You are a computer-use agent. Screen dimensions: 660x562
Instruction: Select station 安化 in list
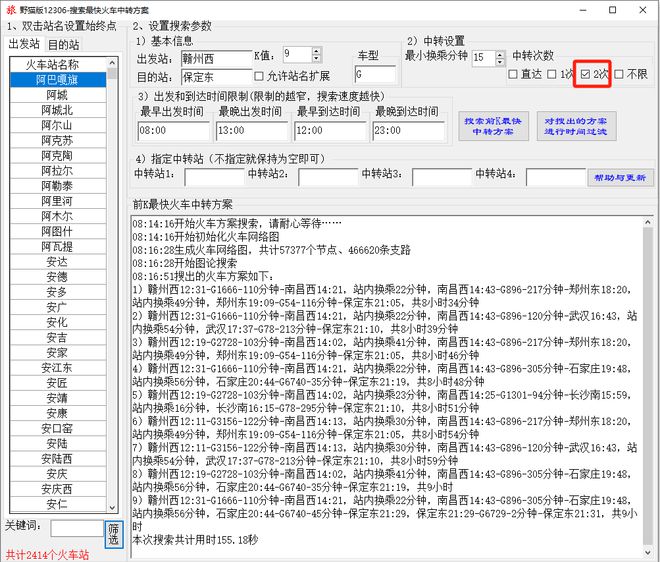[x=57, y=322]
